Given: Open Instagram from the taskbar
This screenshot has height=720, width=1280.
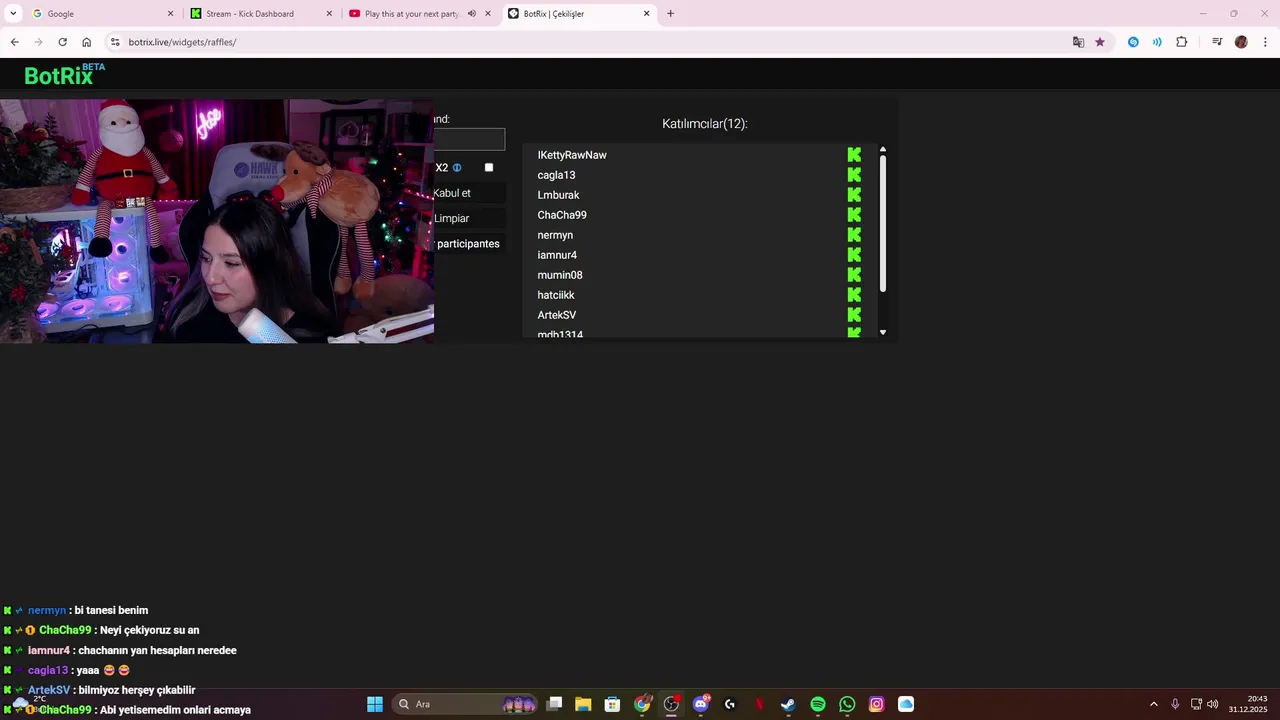Looking at the screenshot, I should coord(877,704).
